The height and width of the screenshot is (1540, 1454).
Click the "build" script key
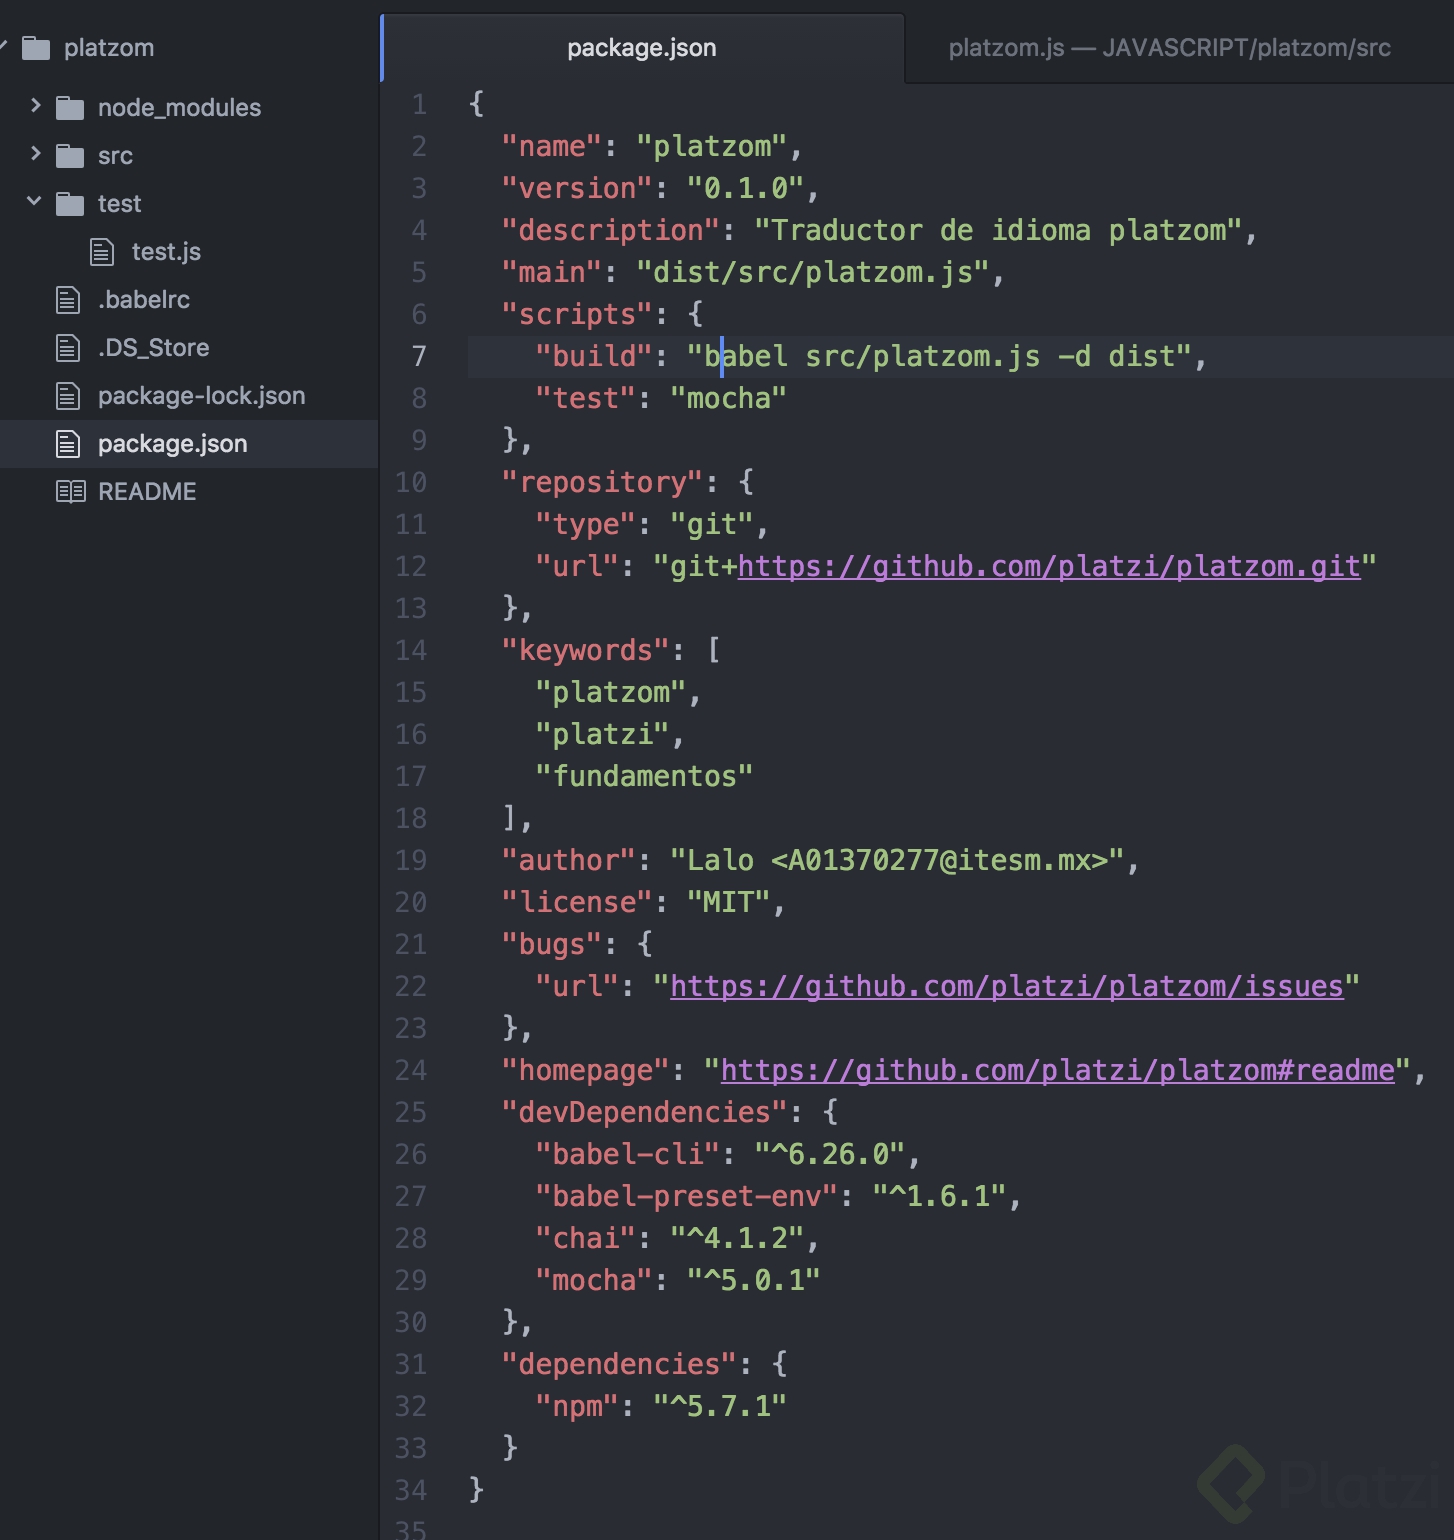(594, 357)
